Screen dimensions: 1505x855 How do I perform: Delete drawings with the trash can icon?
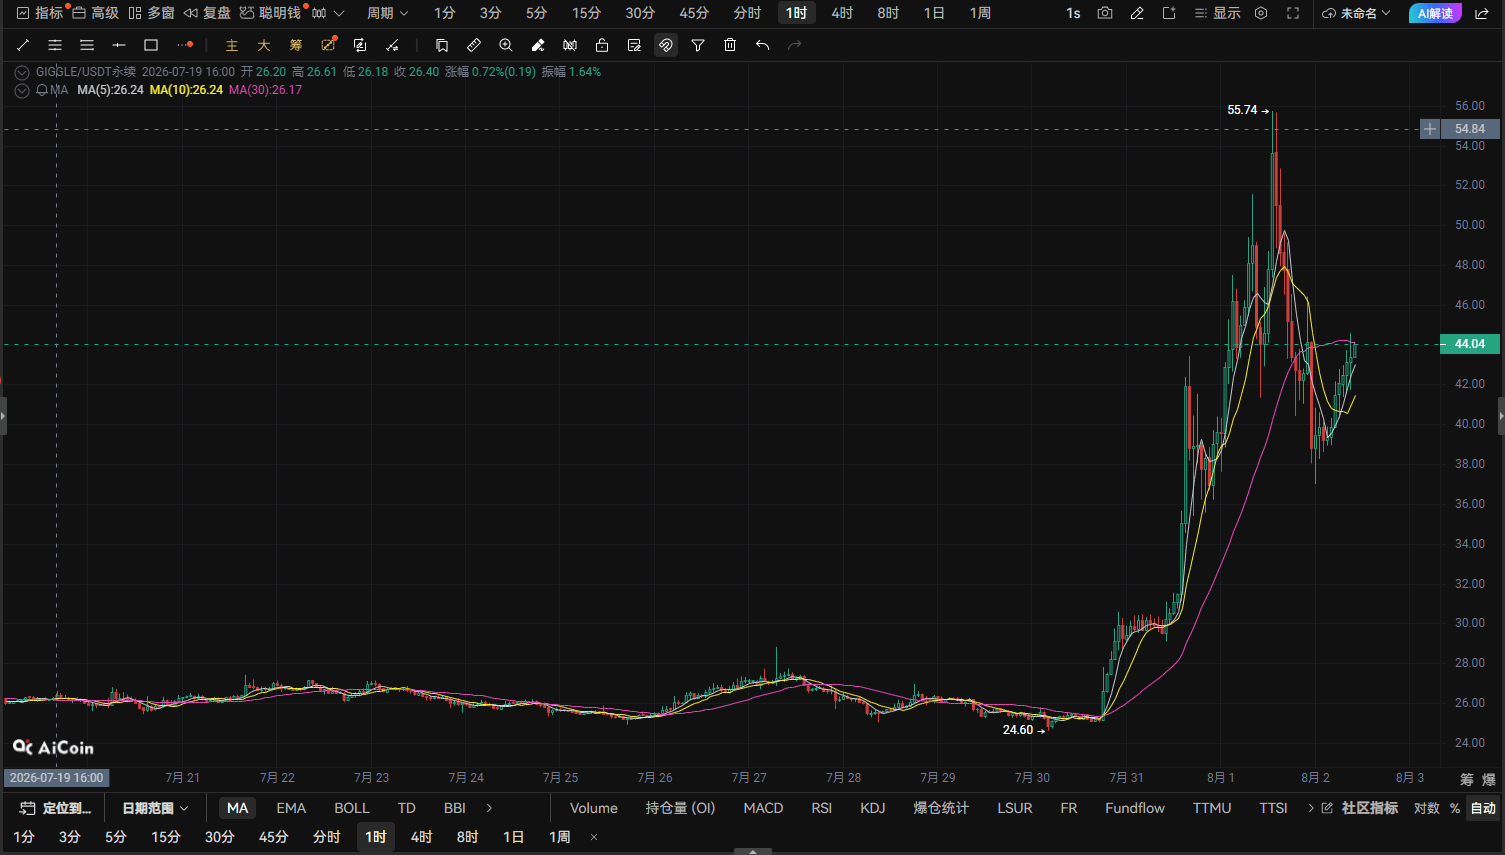point(730,45)
